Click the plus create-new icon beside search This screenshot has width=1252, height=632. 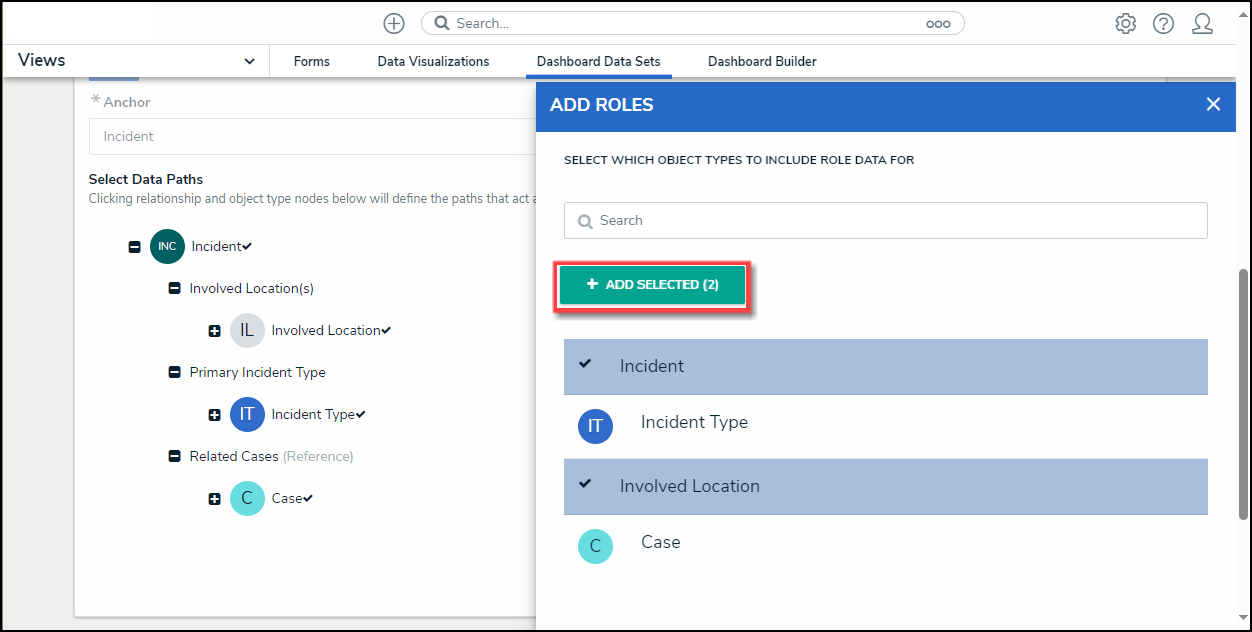pos(394,23)
